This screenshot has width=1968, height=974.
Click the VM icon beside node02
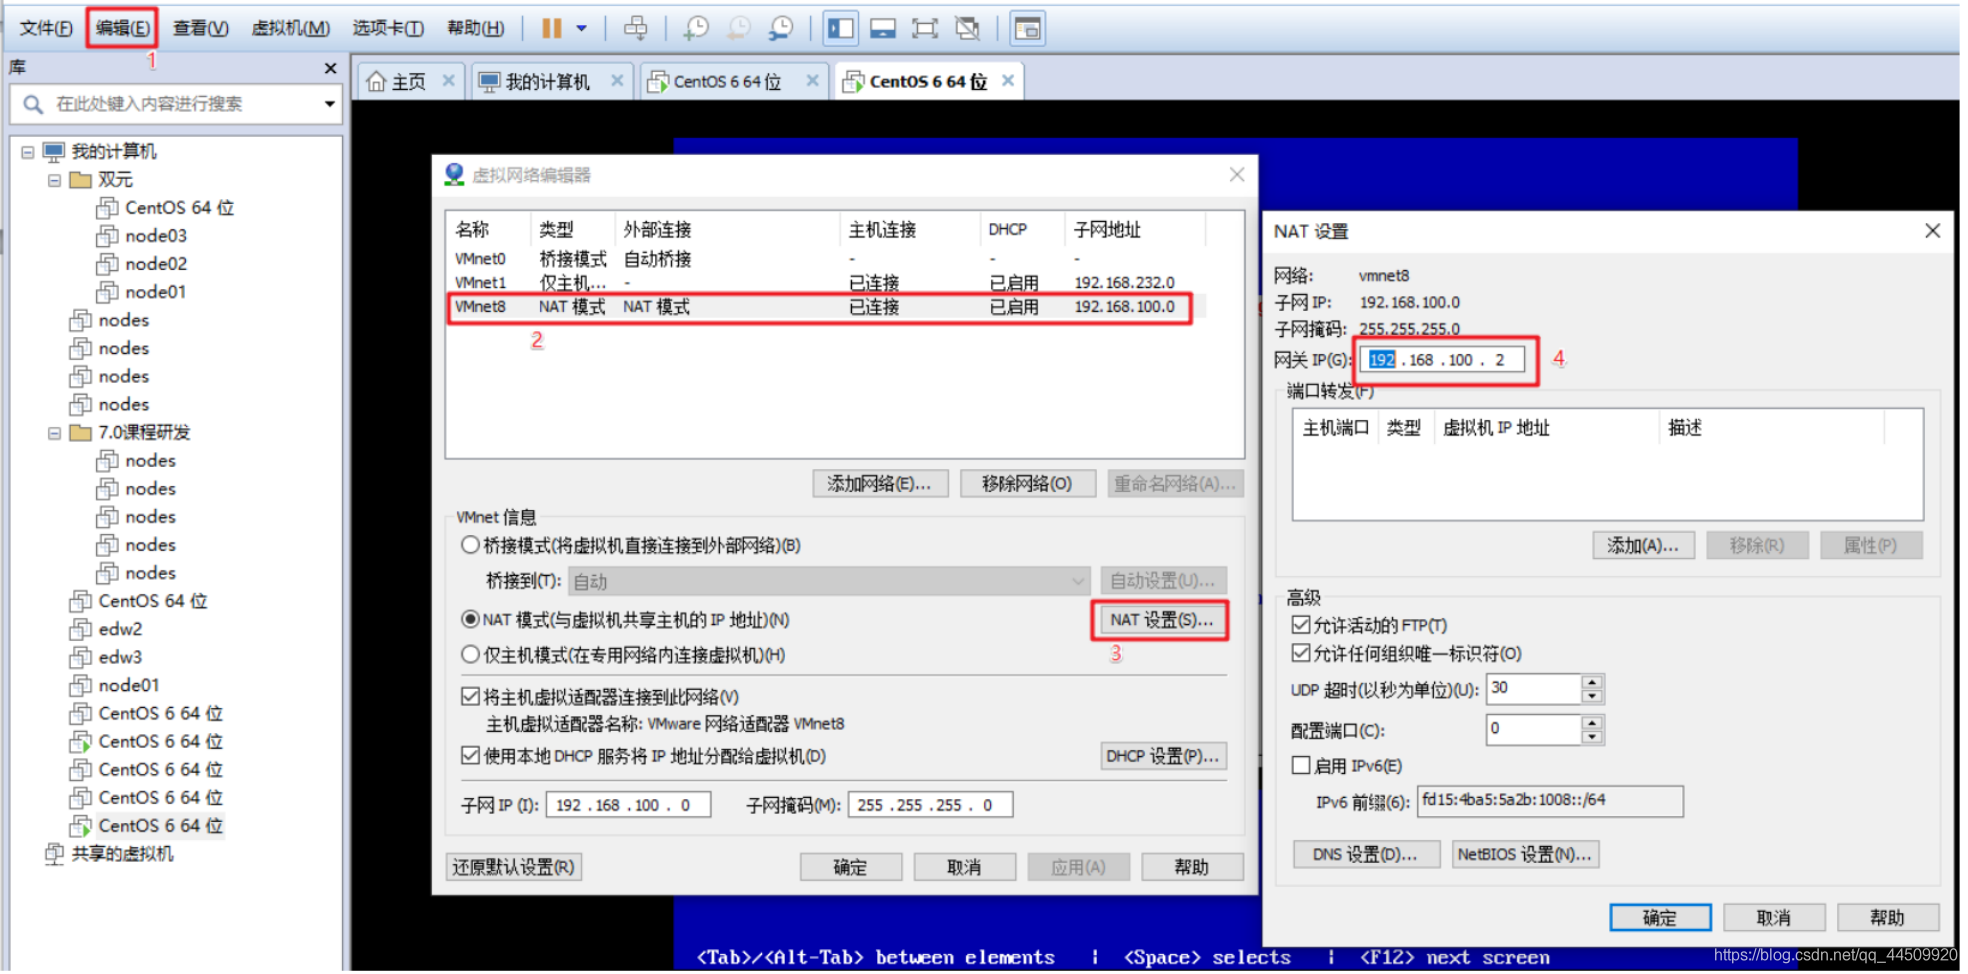pyautogui.click(x=107, y=264)
